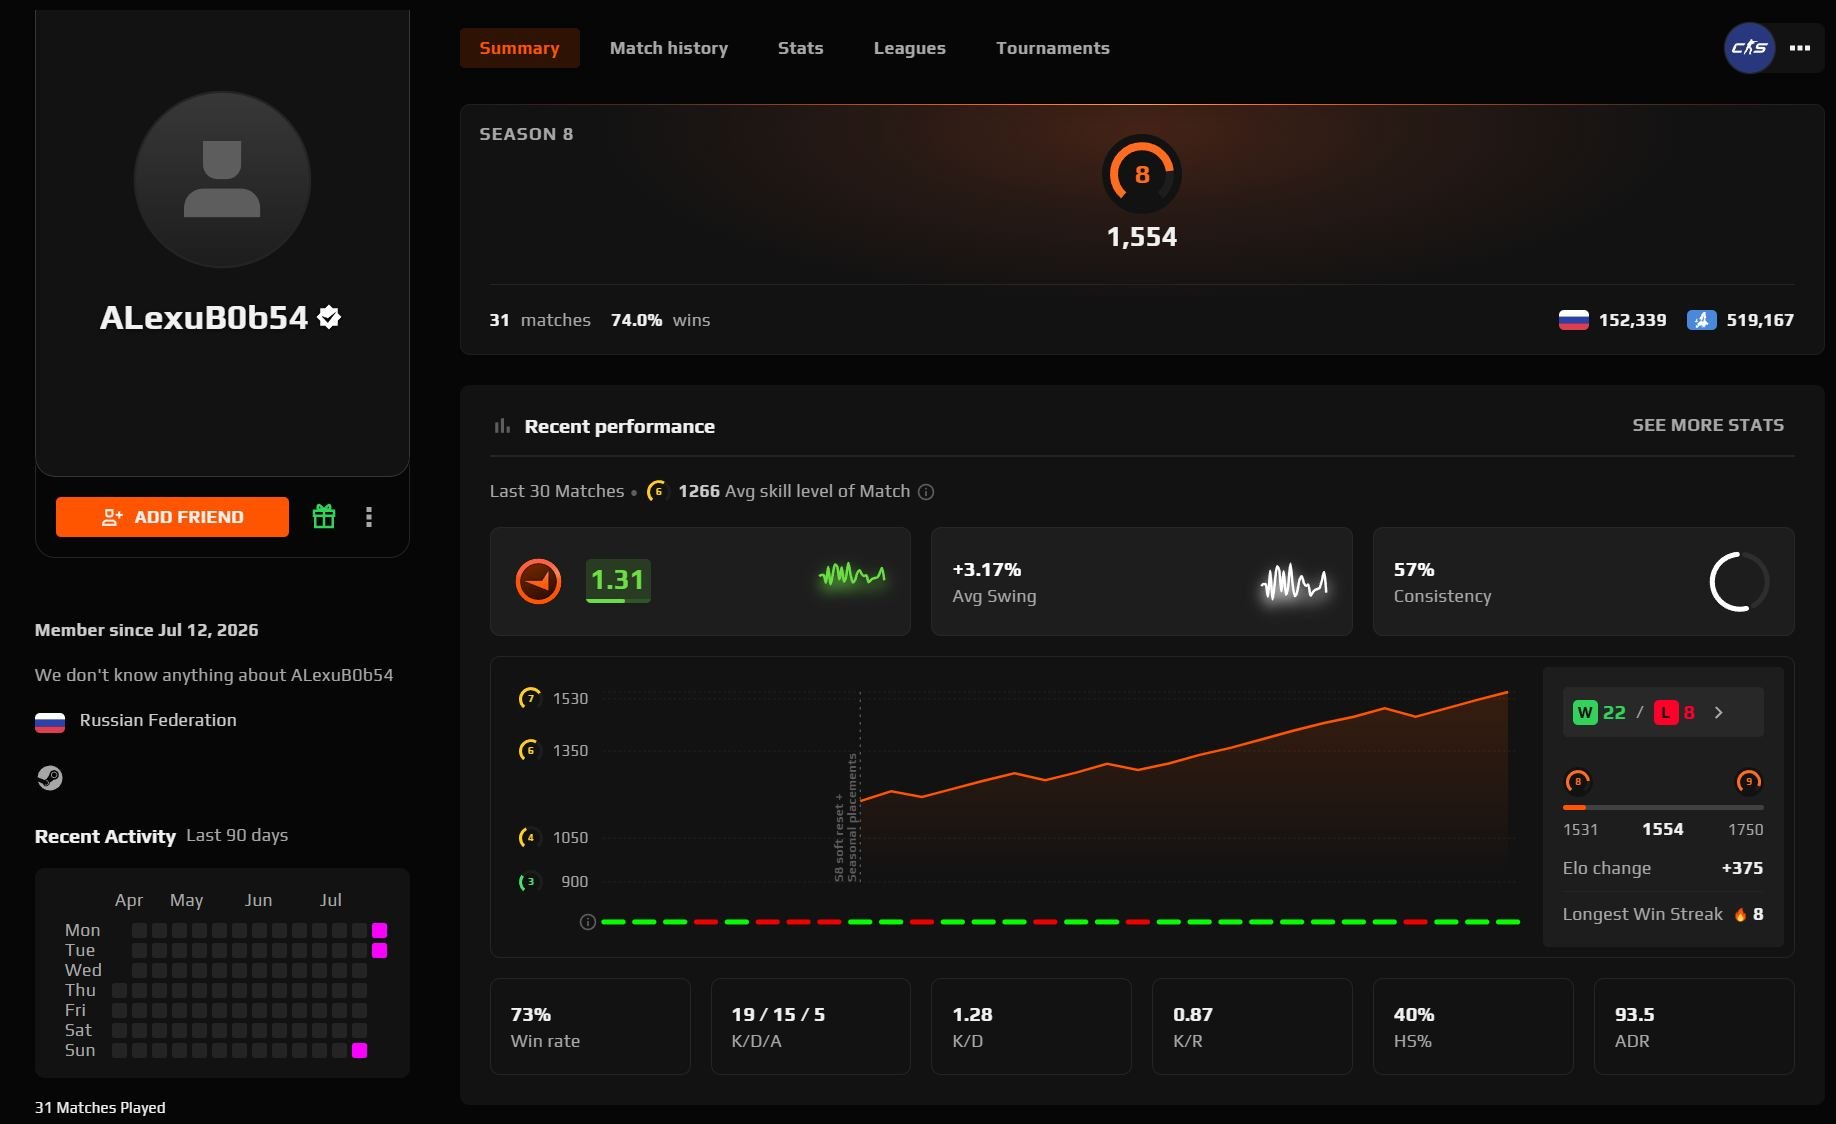Click the CS2 game selector icon
This screenshot has width=1836, height=1124.
(x=1749, y=48)
